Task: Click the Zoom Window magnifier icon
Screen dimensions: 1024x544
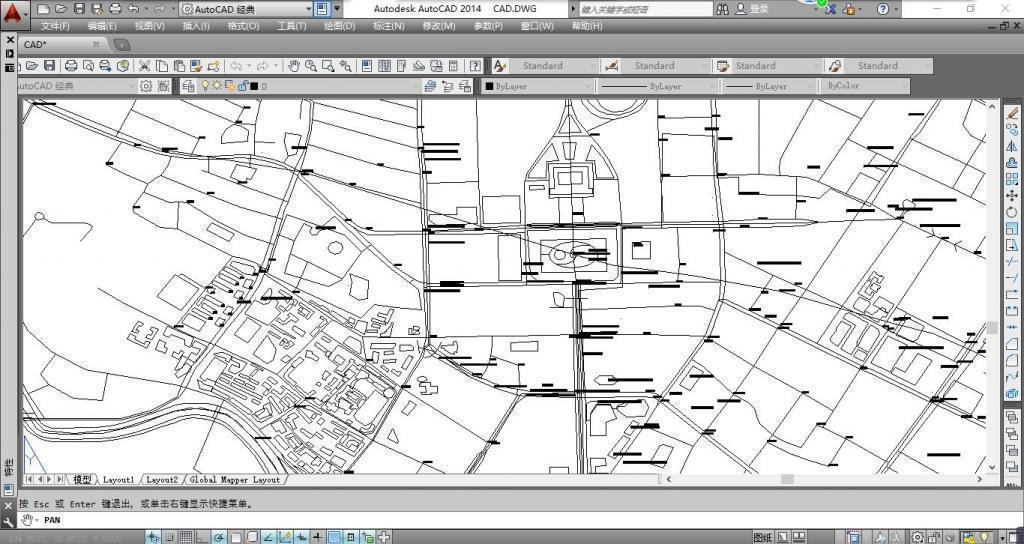Action: coord(328,66)
